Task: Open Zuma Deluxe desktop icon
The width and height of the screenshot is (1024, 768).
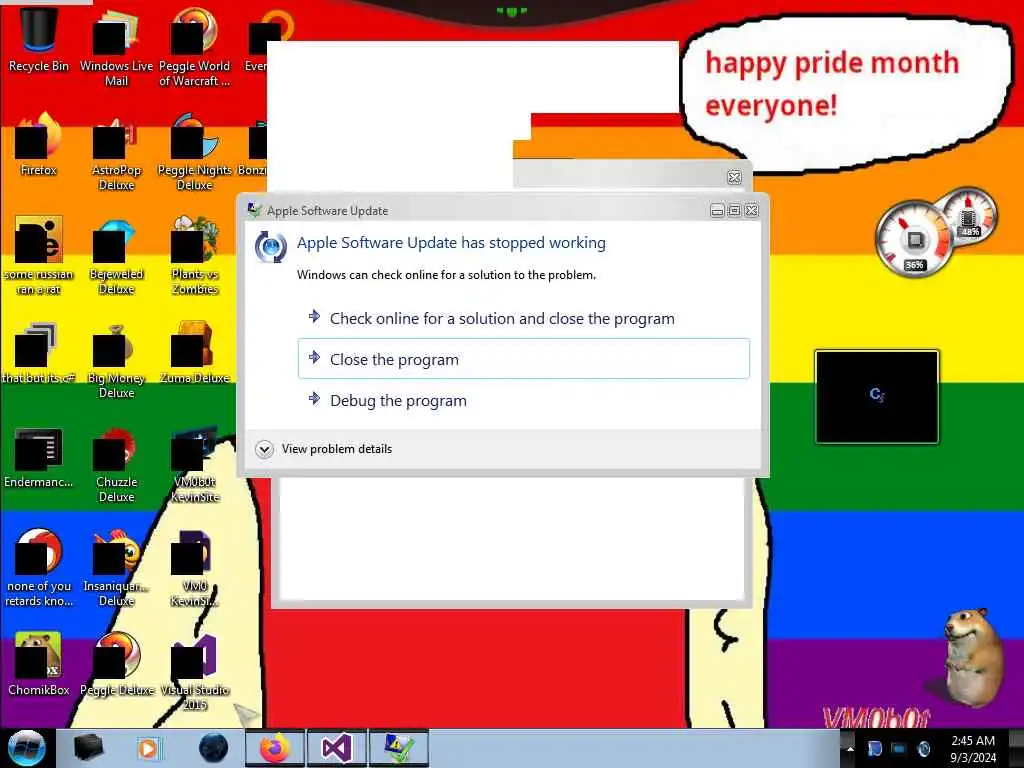Action: (x=195, y=353)
